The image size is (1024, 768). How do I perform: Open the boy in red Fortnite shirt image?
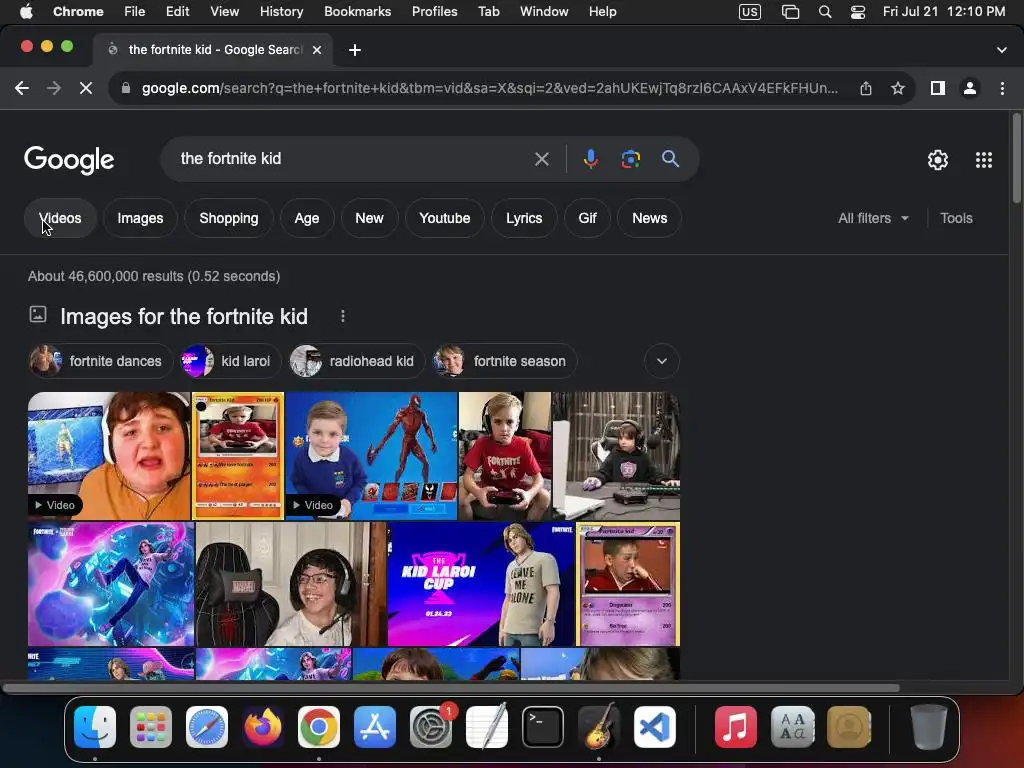pos(505,456)
